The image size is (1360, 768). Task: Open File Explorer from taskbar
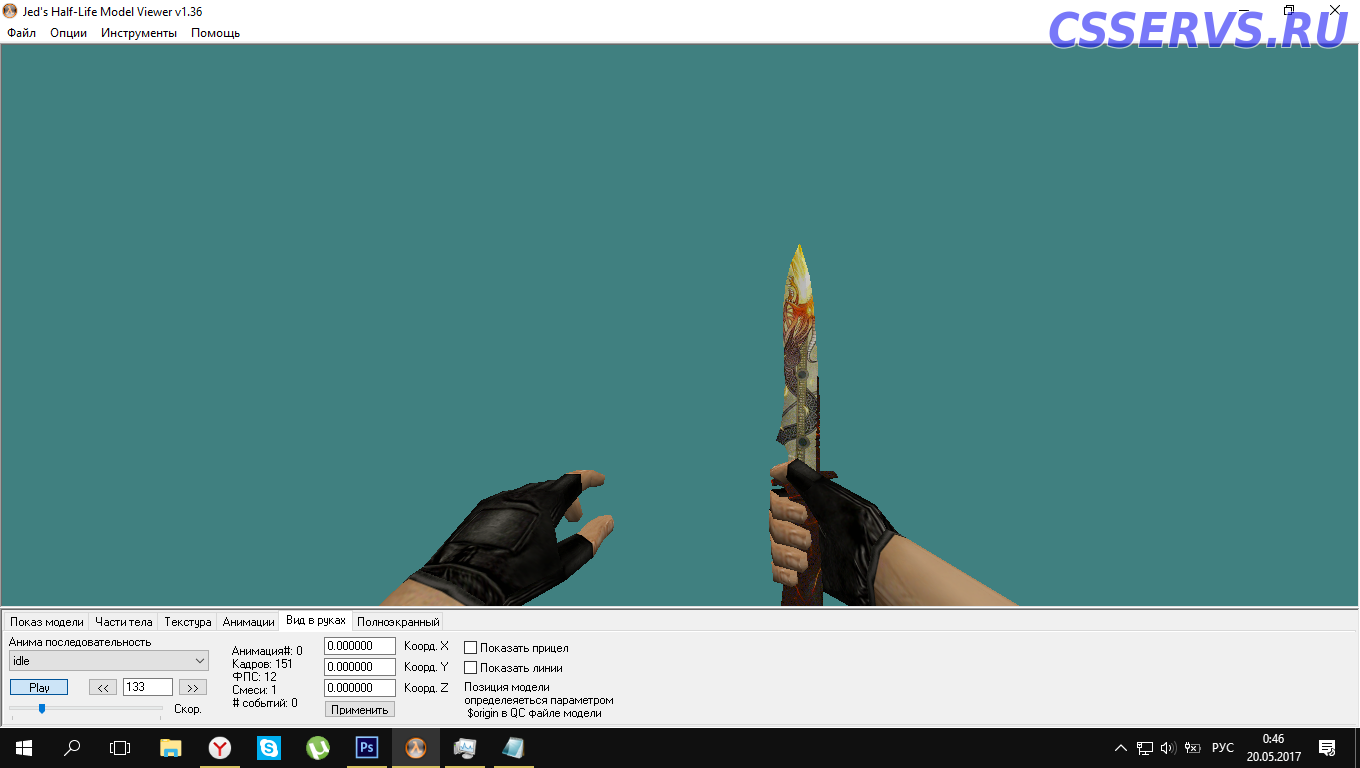pos(171,747)
